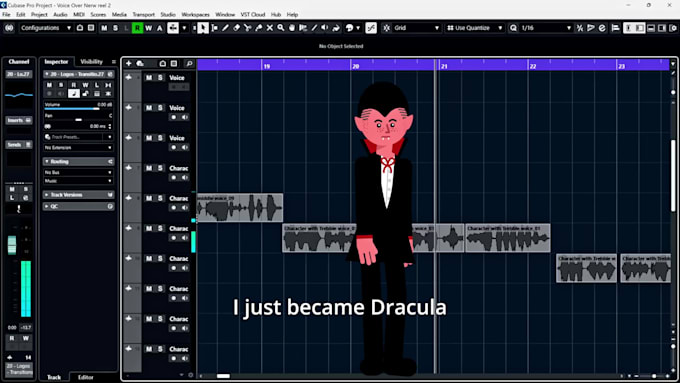Viewport: 680px width, 383px height.
Task: Open the Transport menu
Action: point(144,14)
